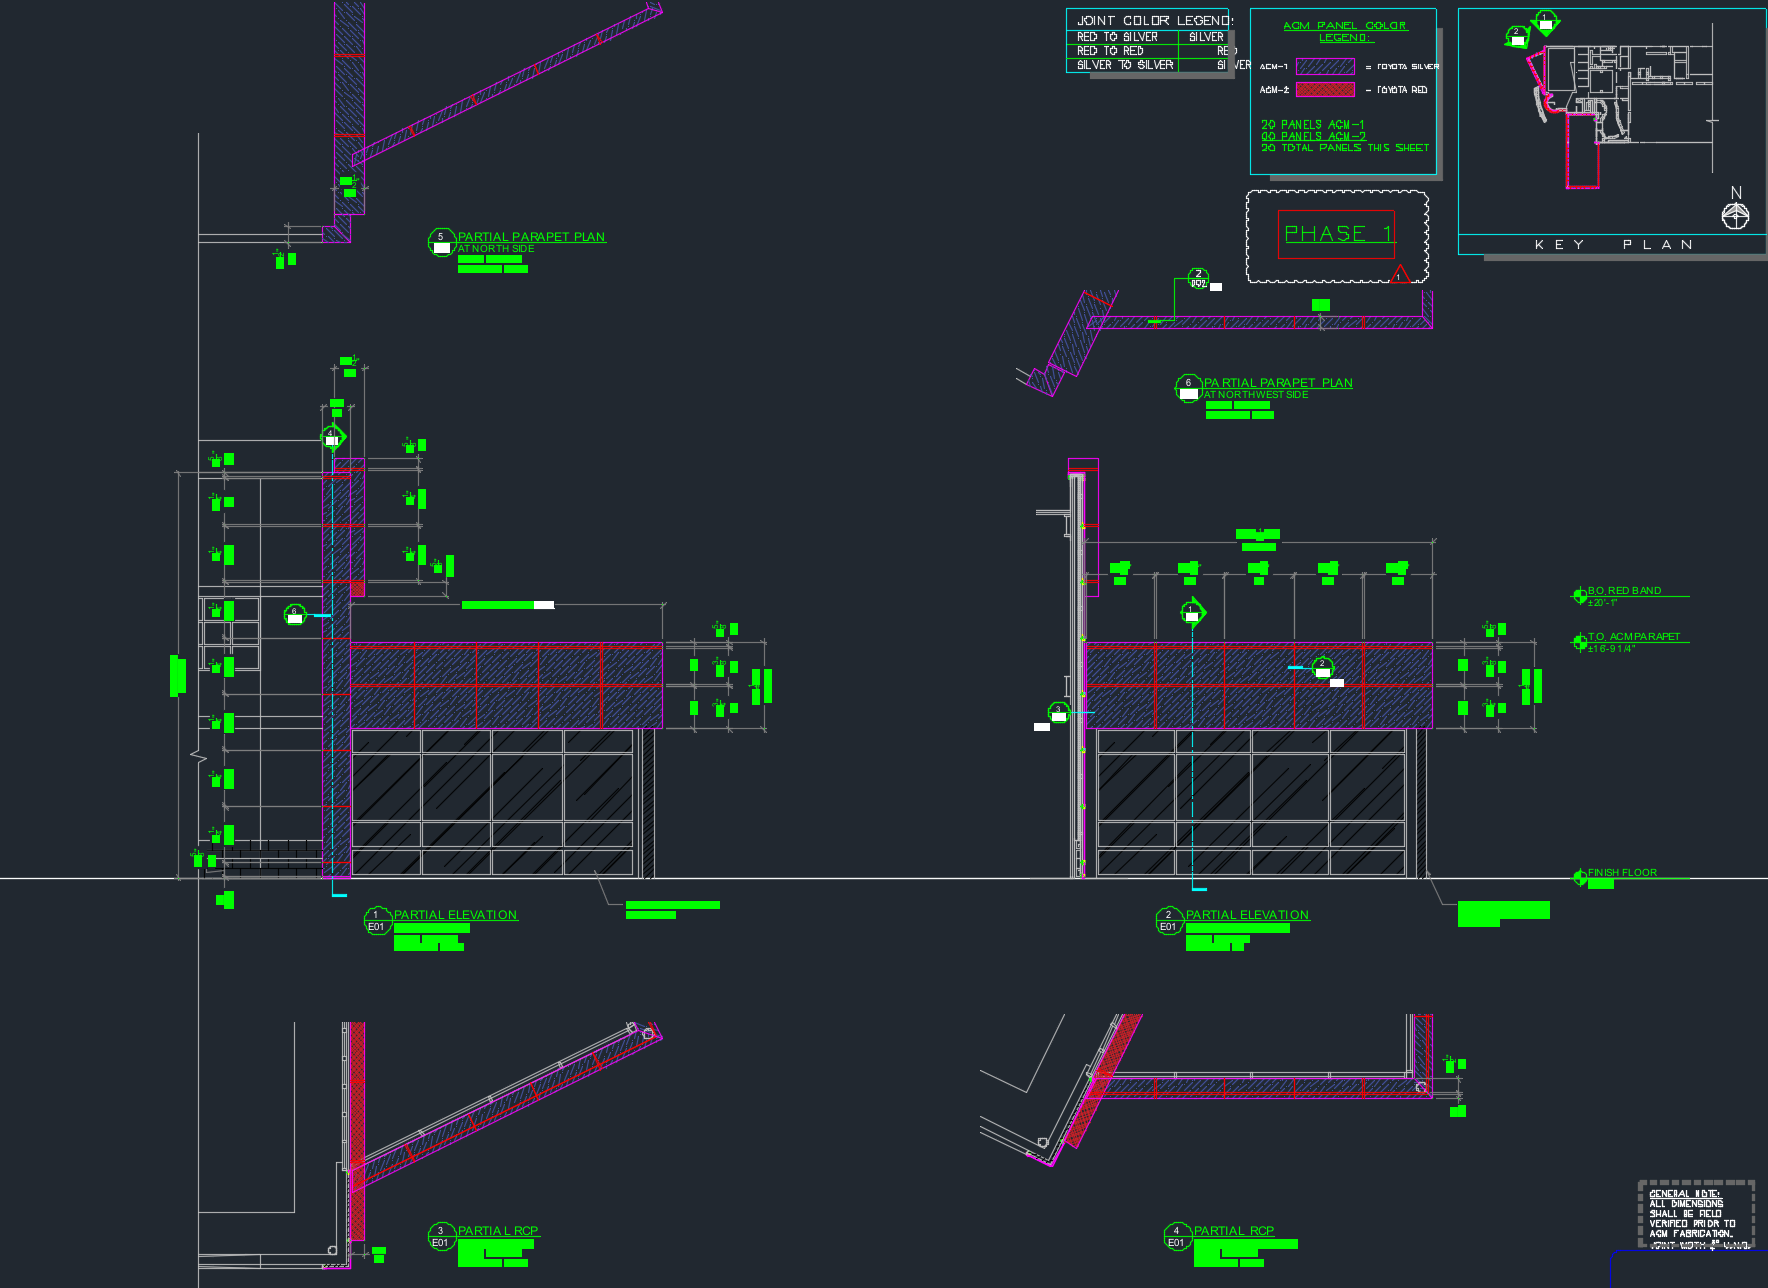The image size is (1768, 1288).
Task: Click the 4/E01 Partial RCP view bubble
Action: (1177, 1237)
